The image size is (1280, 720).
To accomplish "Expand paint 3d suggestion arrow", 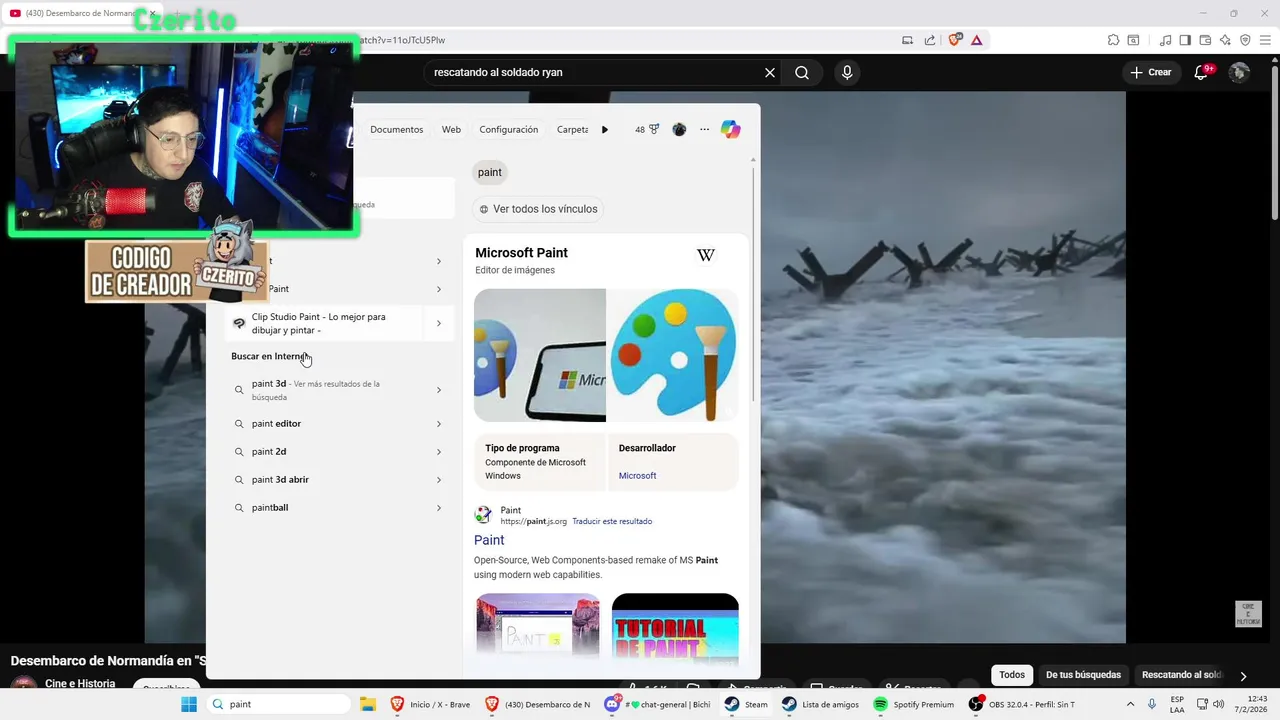I will point(438,390).
